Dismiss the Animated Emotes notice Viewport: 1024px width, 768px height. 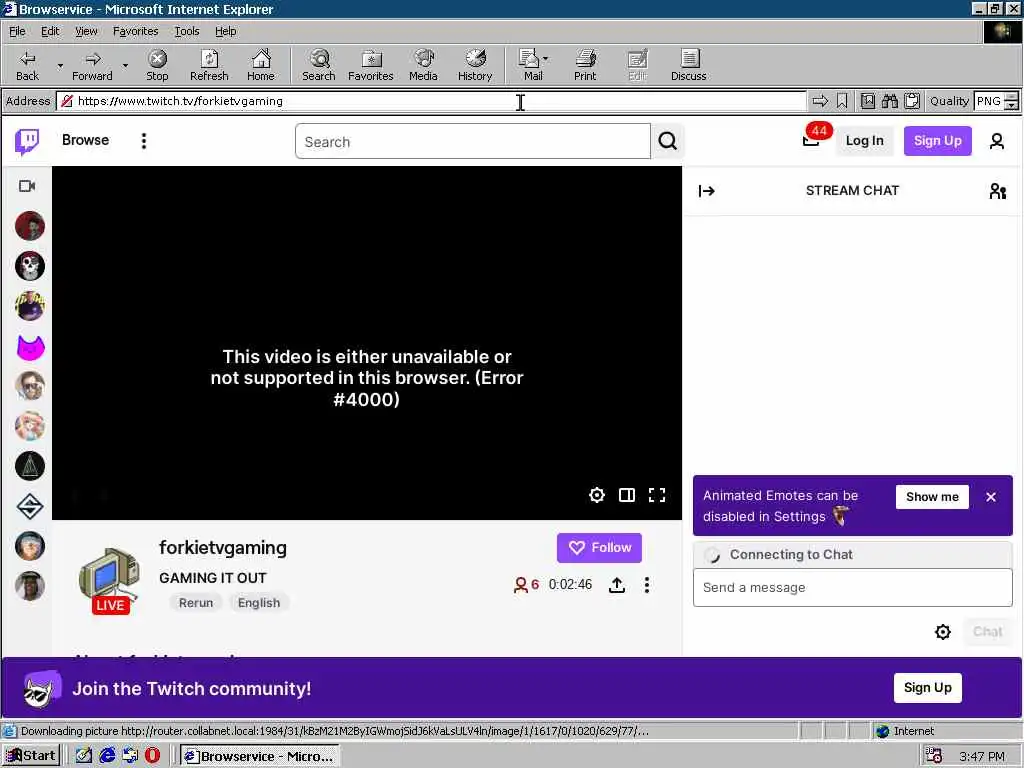point(991,497)
